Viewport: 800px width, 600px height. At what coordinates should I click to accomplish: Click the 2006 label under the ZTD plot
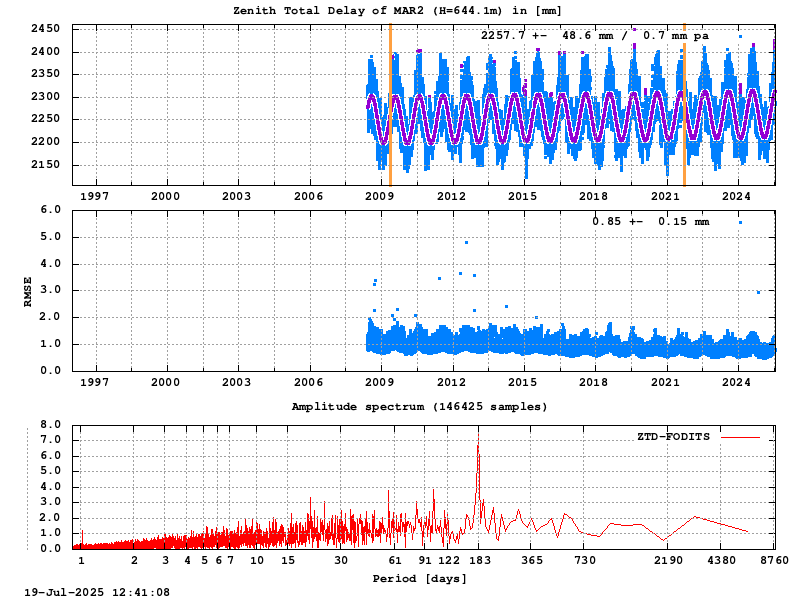[x=308, y=196]
